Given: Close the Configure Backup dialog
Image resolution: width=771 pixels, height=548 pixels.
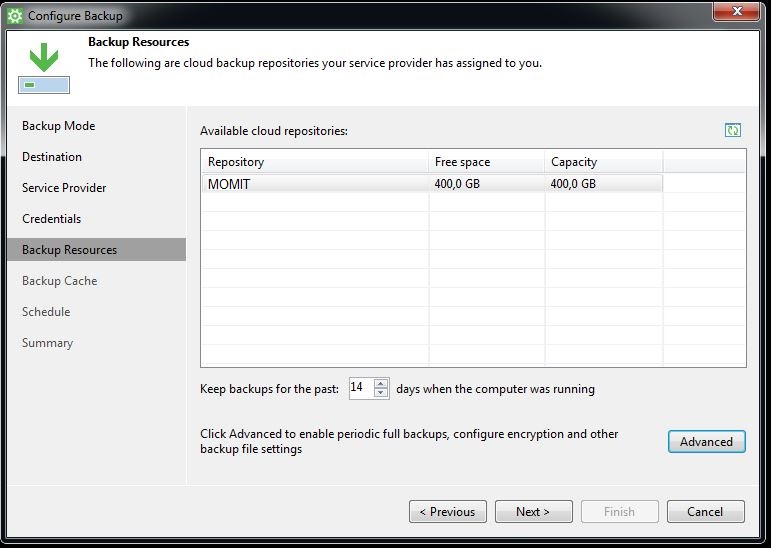Looking at the screenshot, I should pyautogui.click(x=741, y=12).
